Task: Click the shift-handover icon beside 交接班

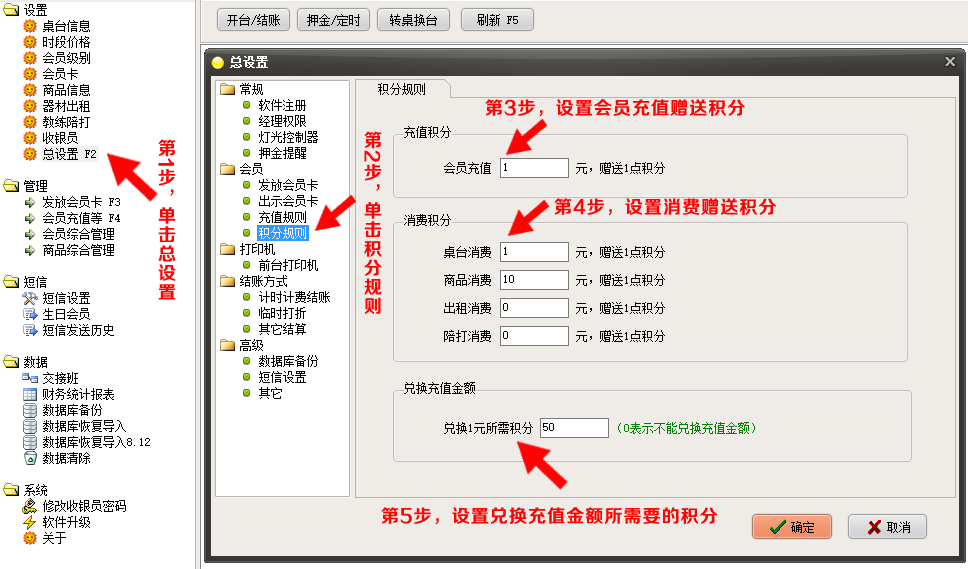Action: pyautogui.click(x=30, y=378)
